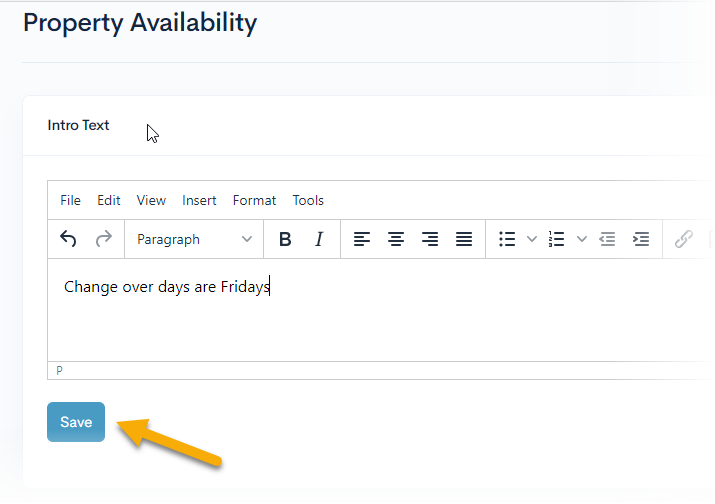The height and width of the screenshot is (504, 715).
Task: Align text to the right
Action: pyautogui.click(x=430, y=239)
